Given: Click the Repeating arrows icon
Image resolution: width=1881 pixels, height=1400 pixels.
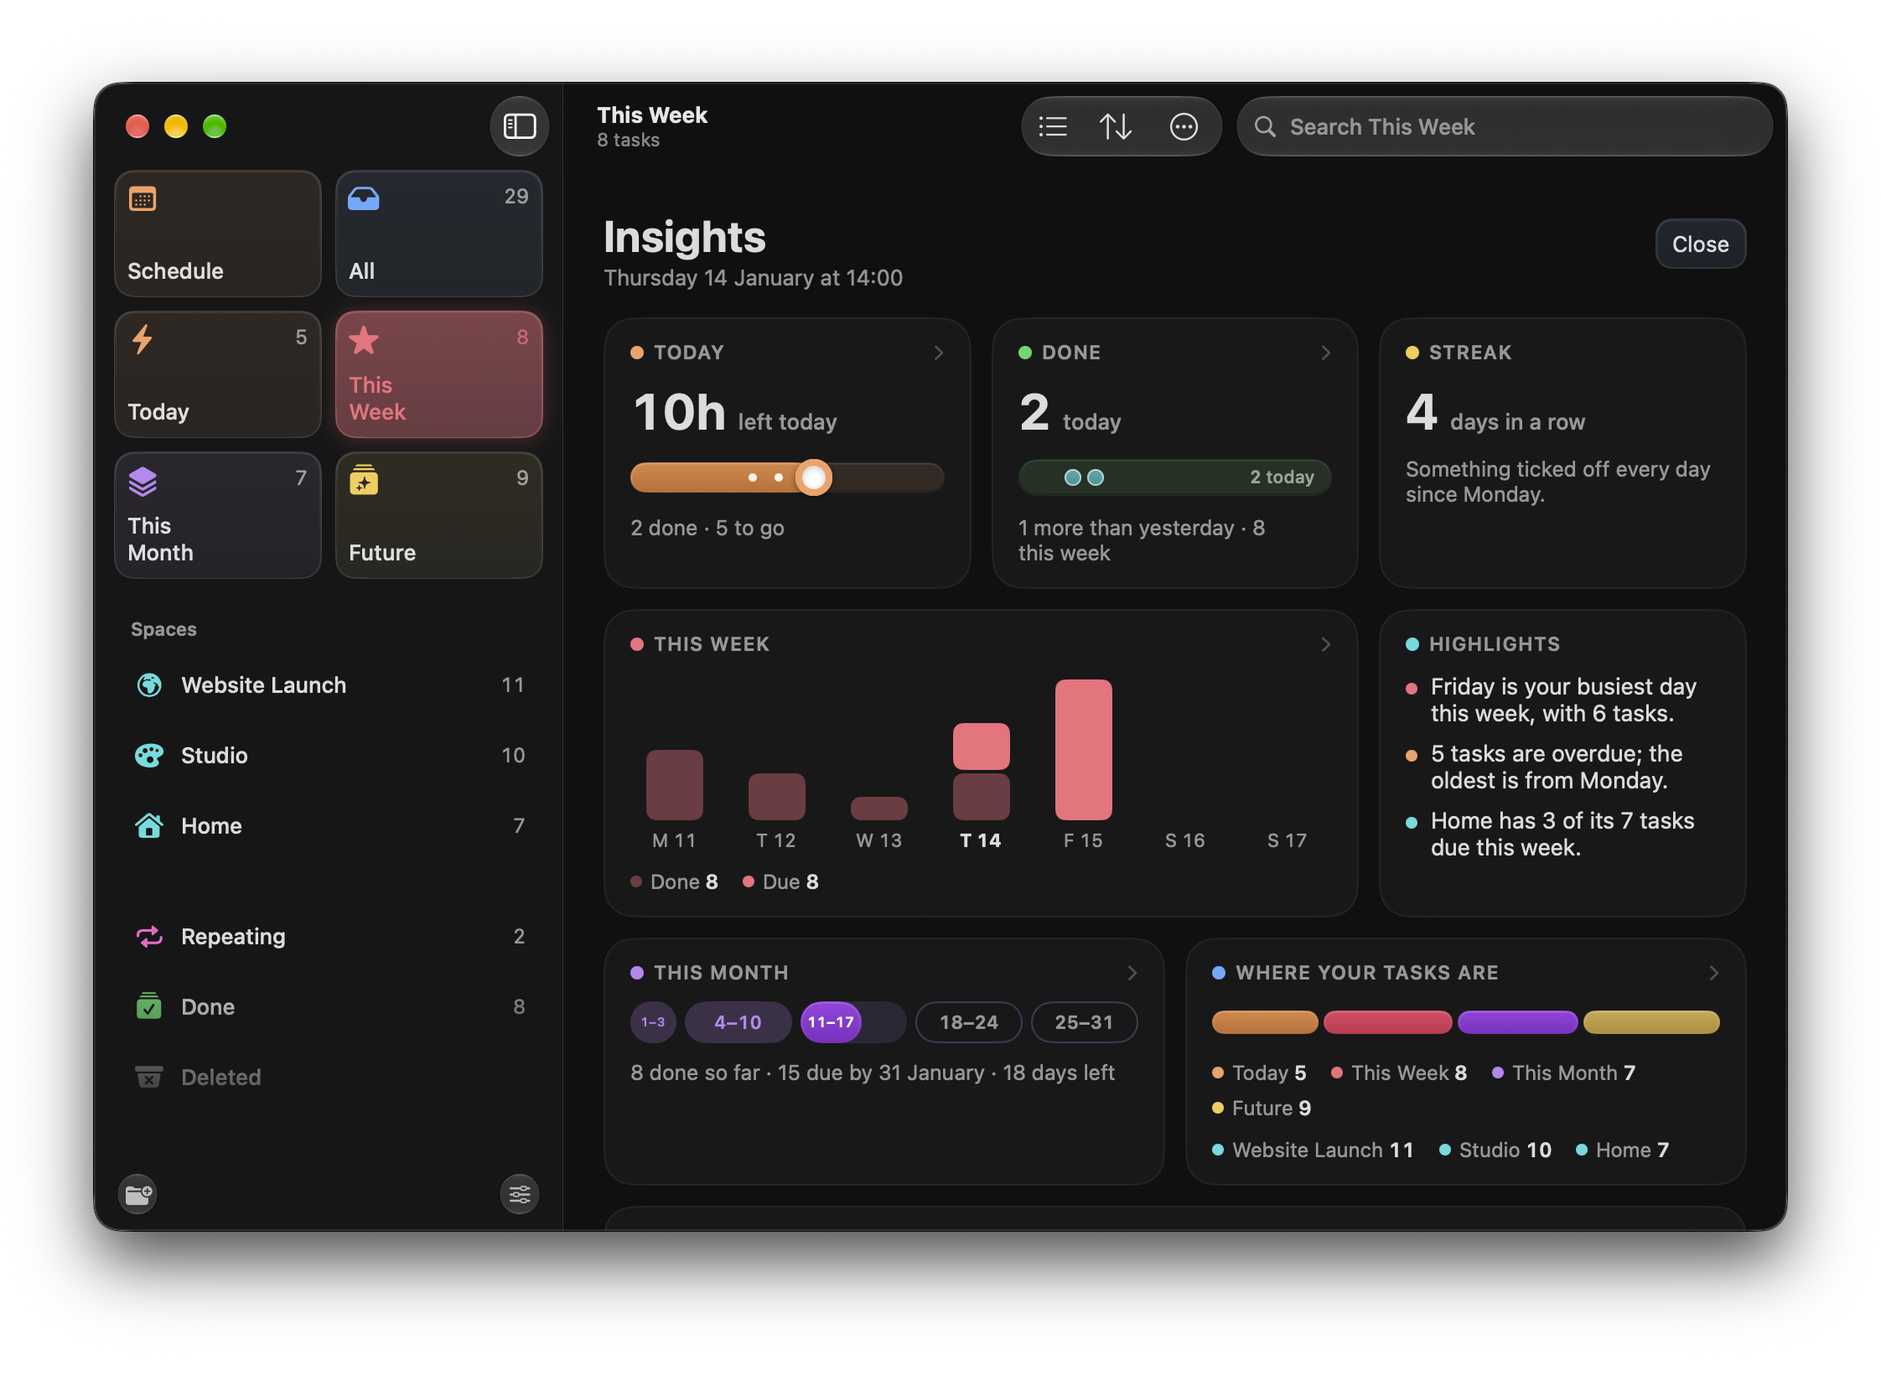Looking at the screenshot, I should click(x=149, y=936).
